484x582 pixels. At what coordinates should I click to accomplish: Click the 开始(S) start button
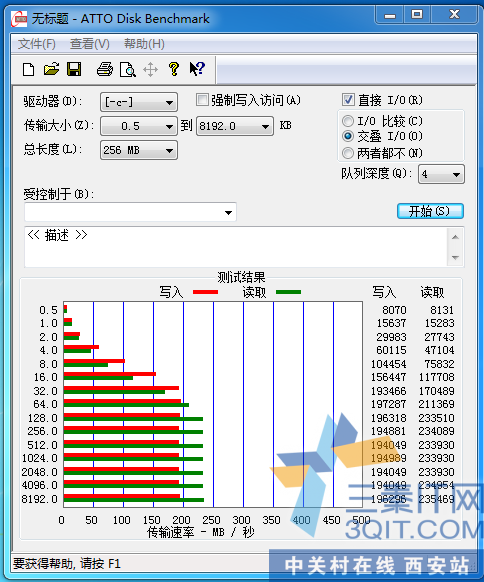(x=430, y=211)
